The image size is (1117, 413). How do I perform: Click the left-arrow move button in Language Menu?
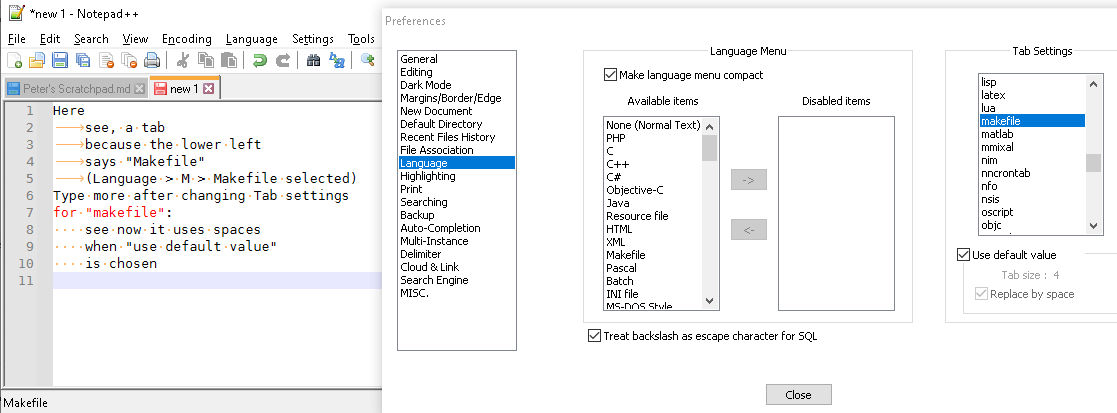[749, 230]
